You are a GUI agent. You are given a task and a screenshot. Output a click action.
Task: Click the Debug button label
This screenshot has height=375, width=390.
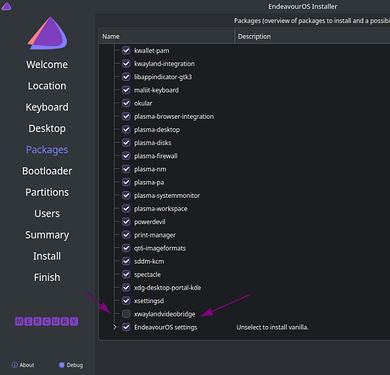point(75,365)
